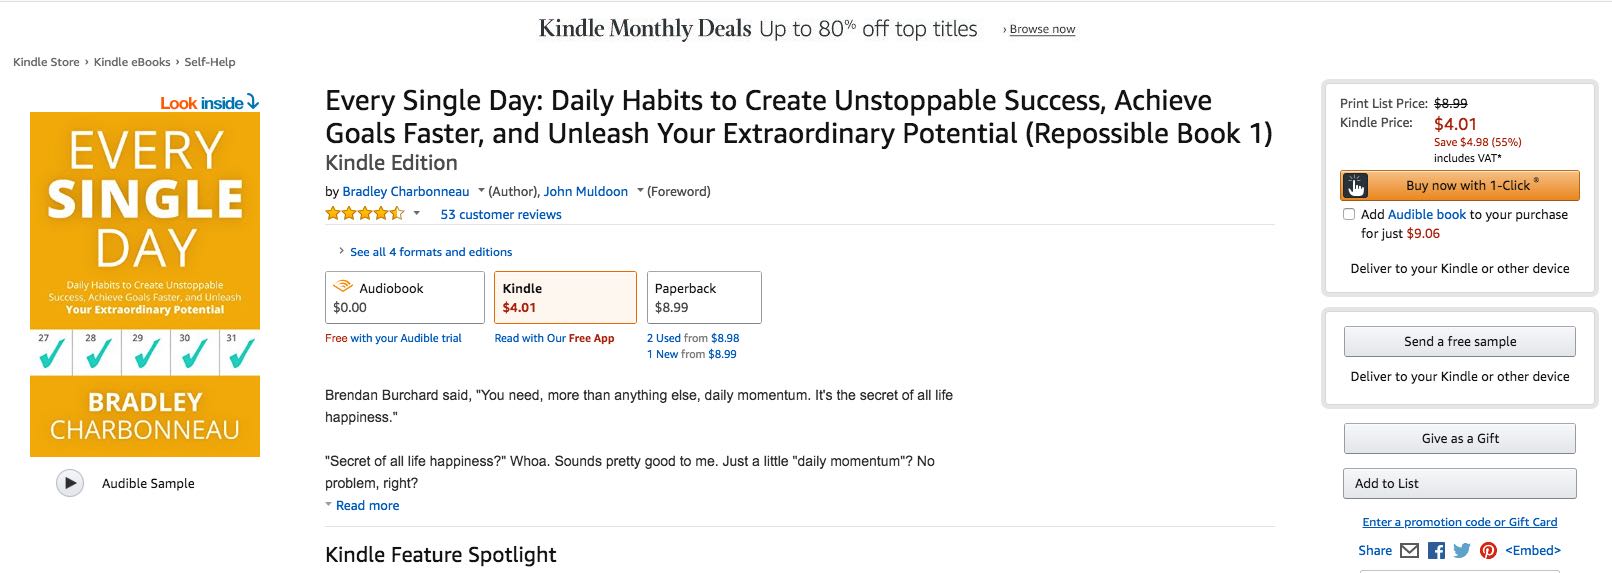The width and height of the screenshot is (1612, 573).
Task: Click the star rating icons
Action: click(x=364, y=214)
